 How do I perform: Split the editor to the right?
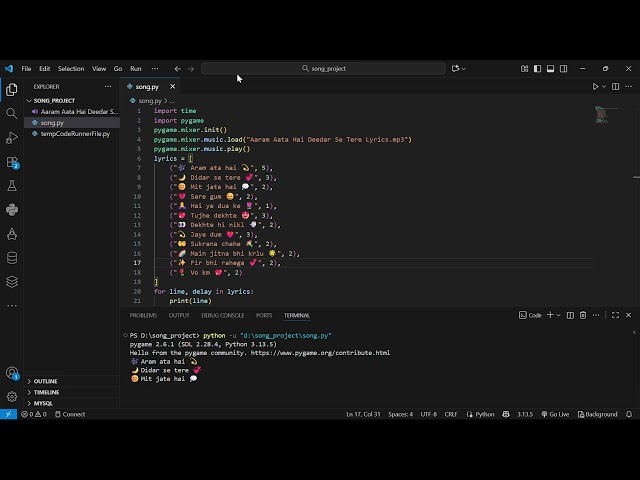pyautogui.click(x=616, y=87)
